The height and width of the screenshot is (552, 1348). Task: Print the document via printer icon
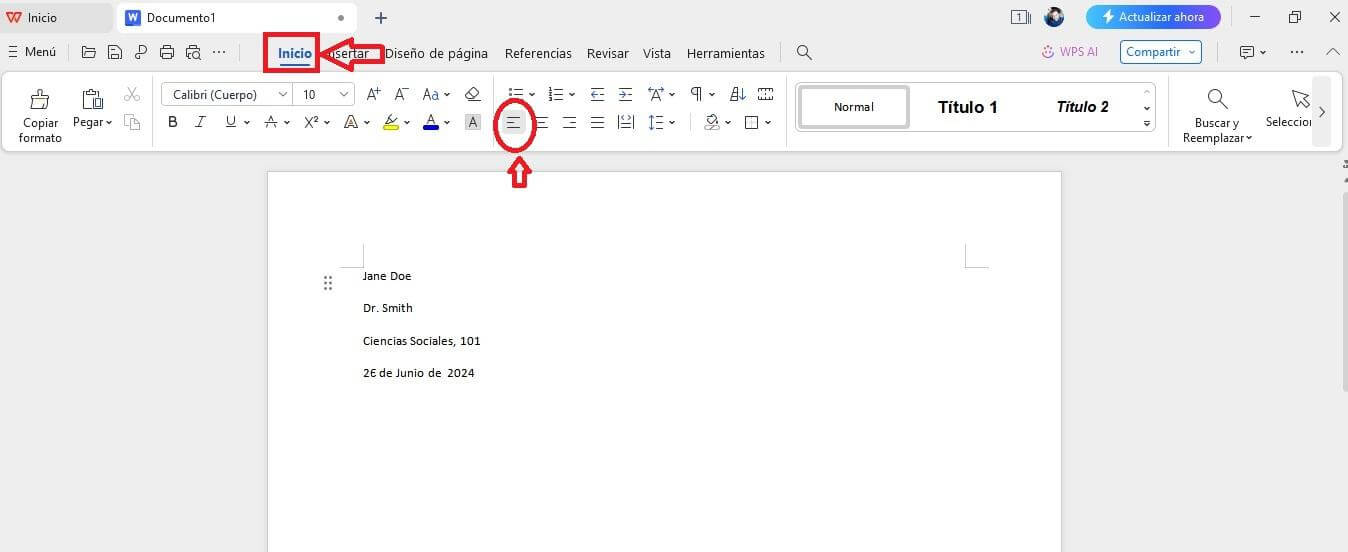point(167,52)
